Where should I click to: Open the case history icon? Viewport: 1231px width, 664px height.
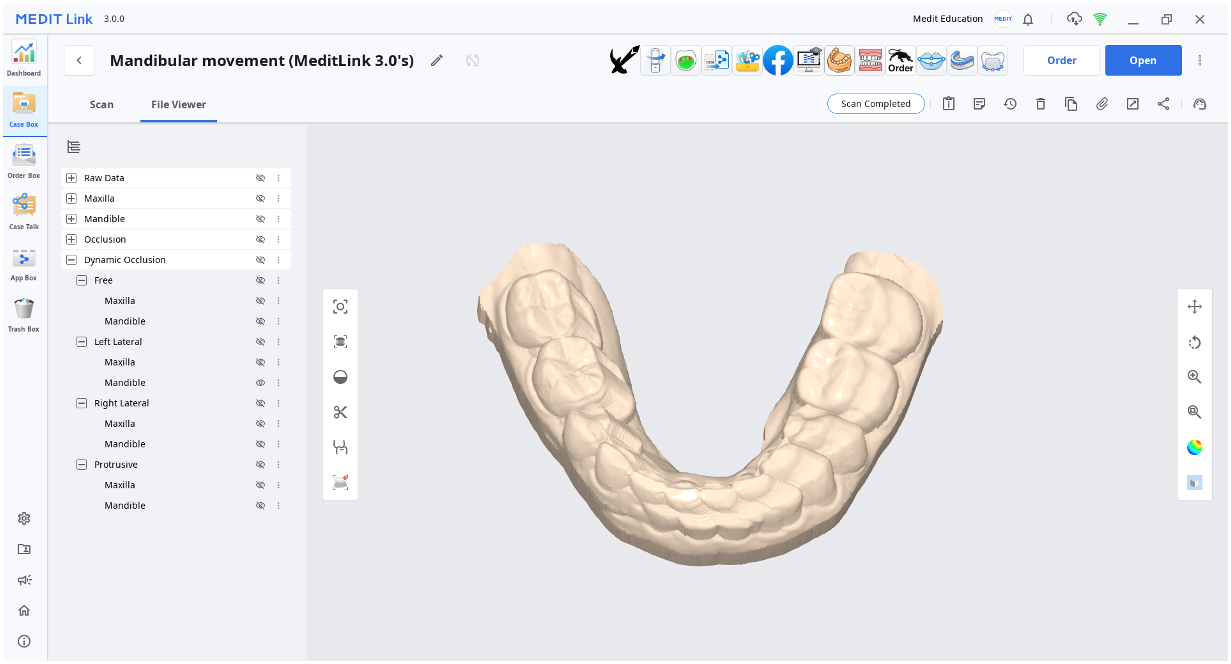click(x=1009, y=103)
